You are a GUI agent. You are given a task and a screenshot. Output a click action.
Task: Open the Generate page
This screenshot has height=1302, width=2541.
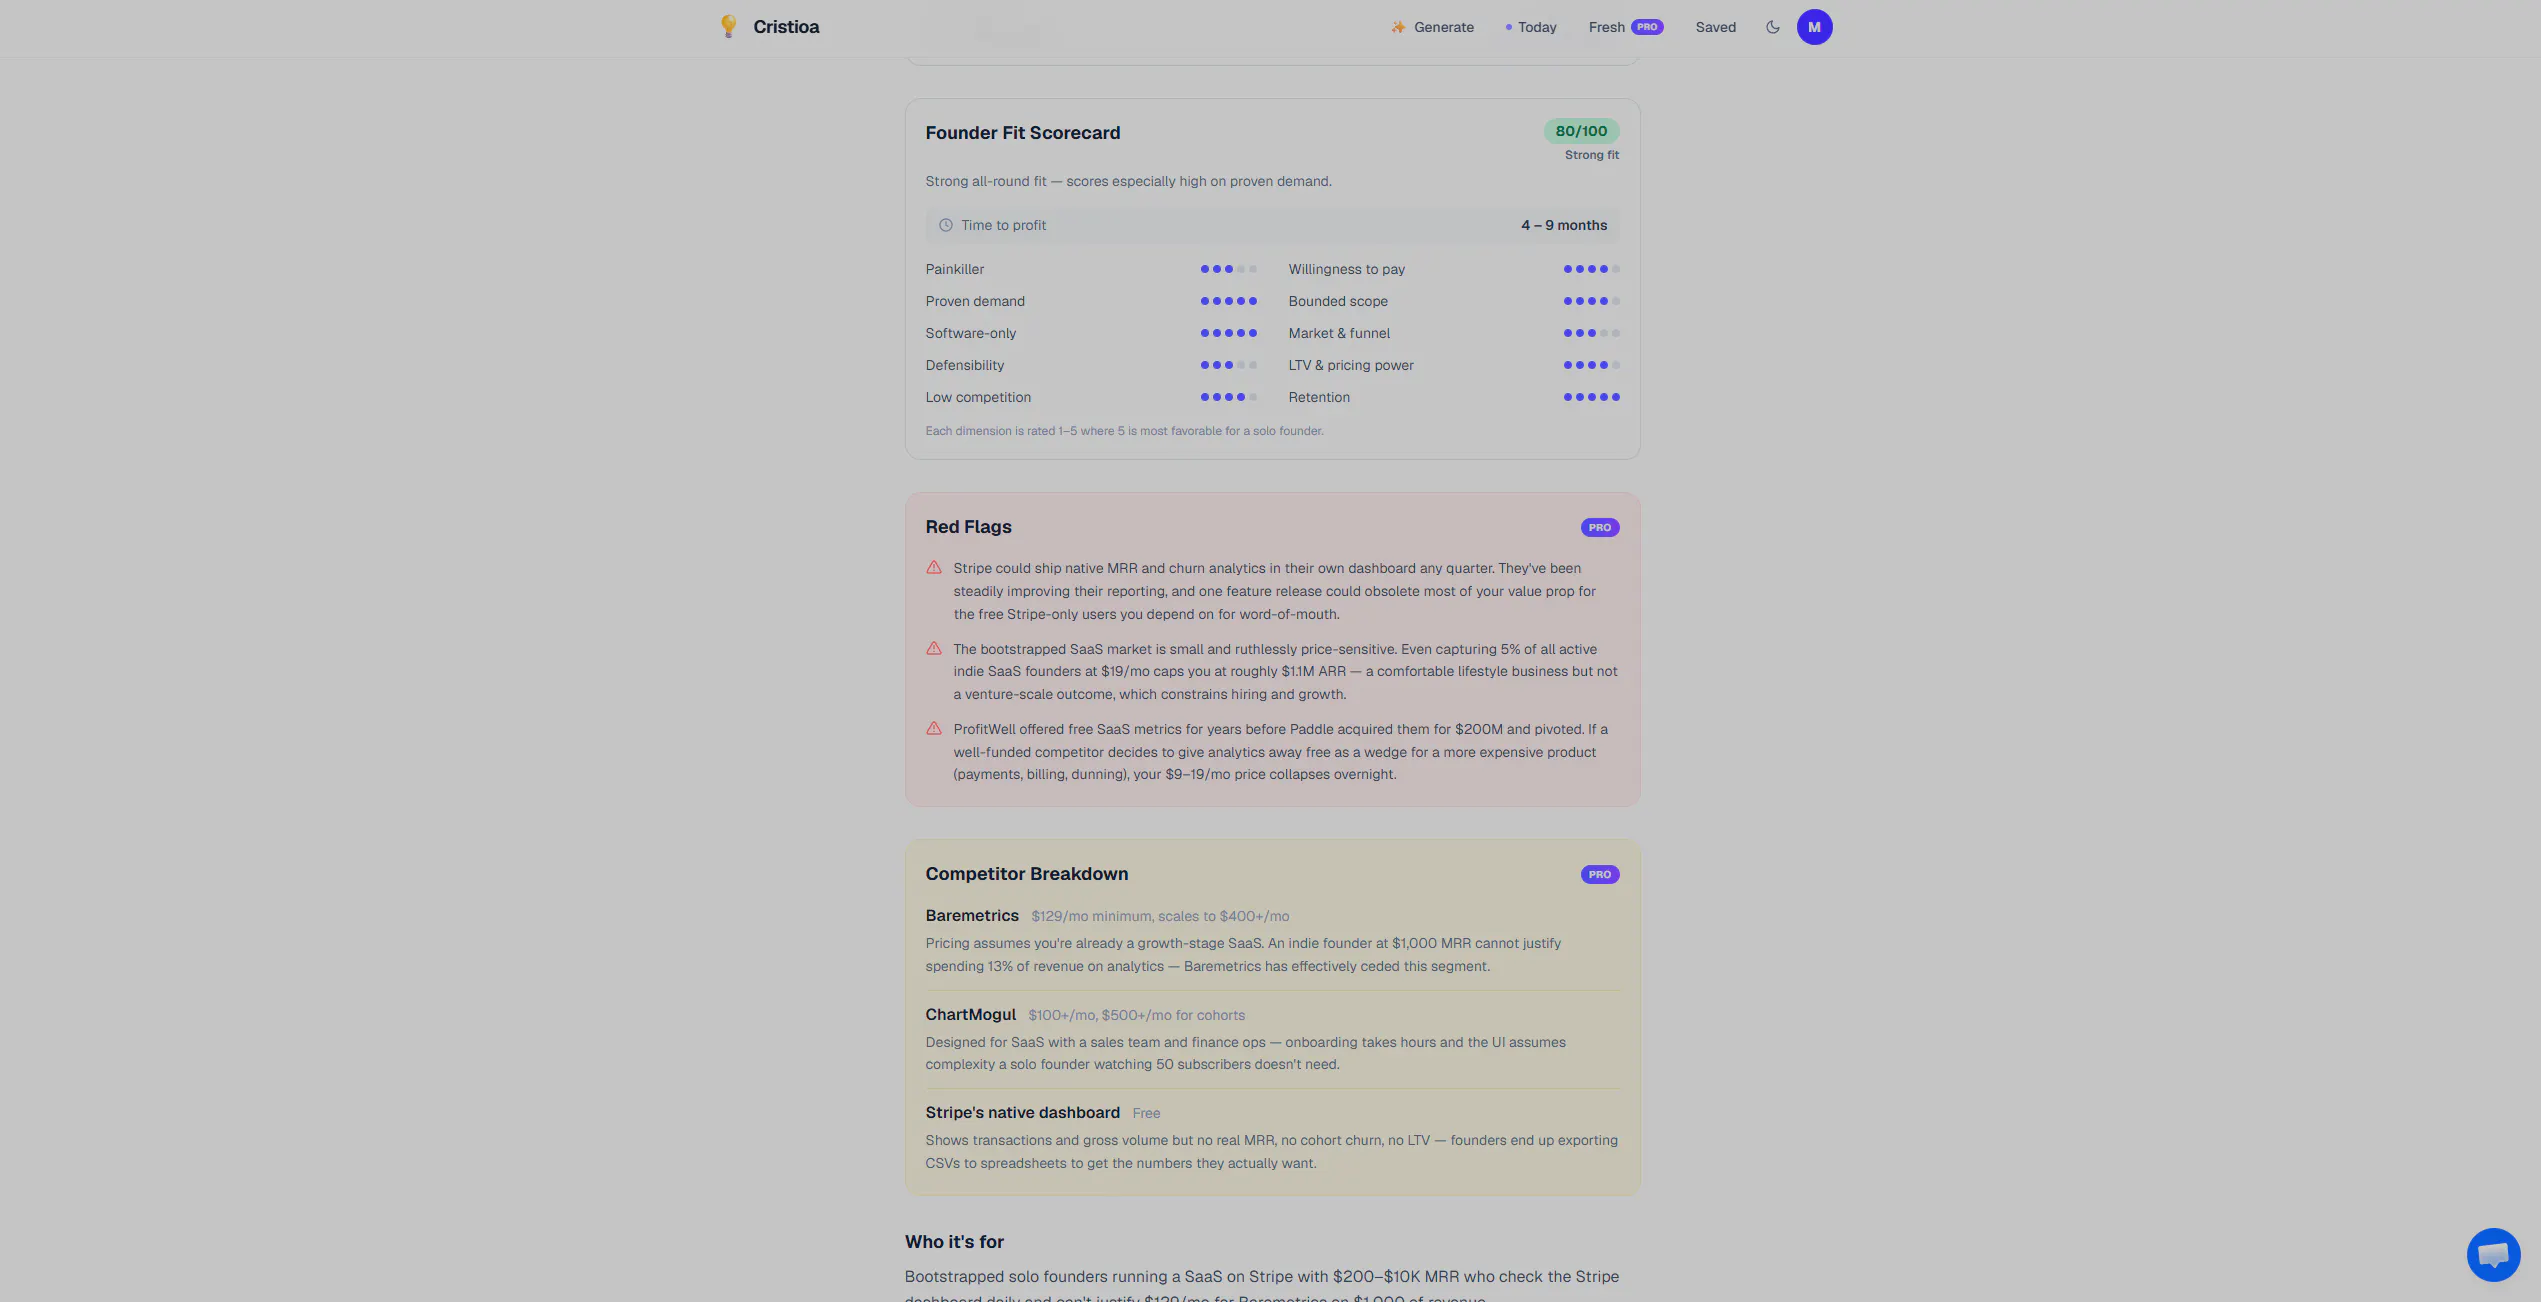[x=1432, y=27]
